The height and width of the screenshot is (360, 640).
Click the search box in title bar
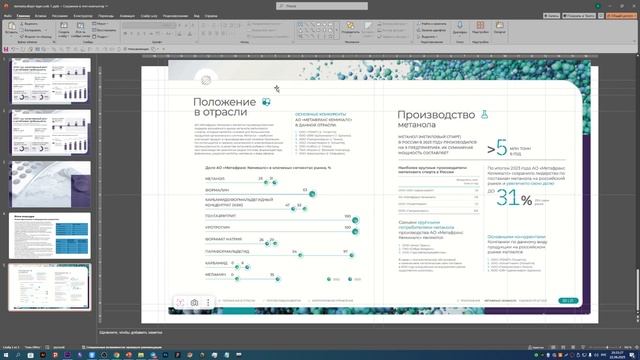tap(322, 6)
